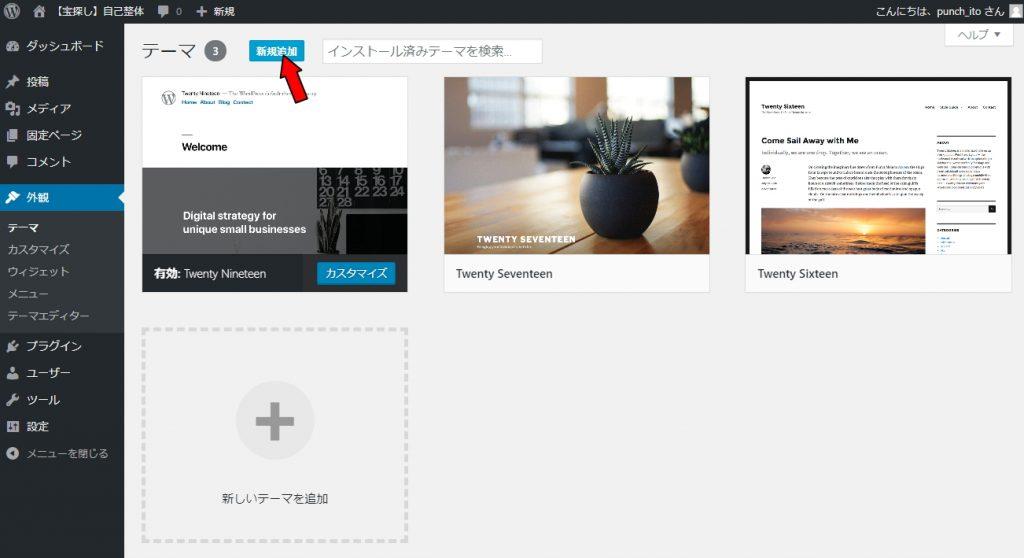Select the テーマ submenu item
The image size is (1024, 558).
(23, 227)
